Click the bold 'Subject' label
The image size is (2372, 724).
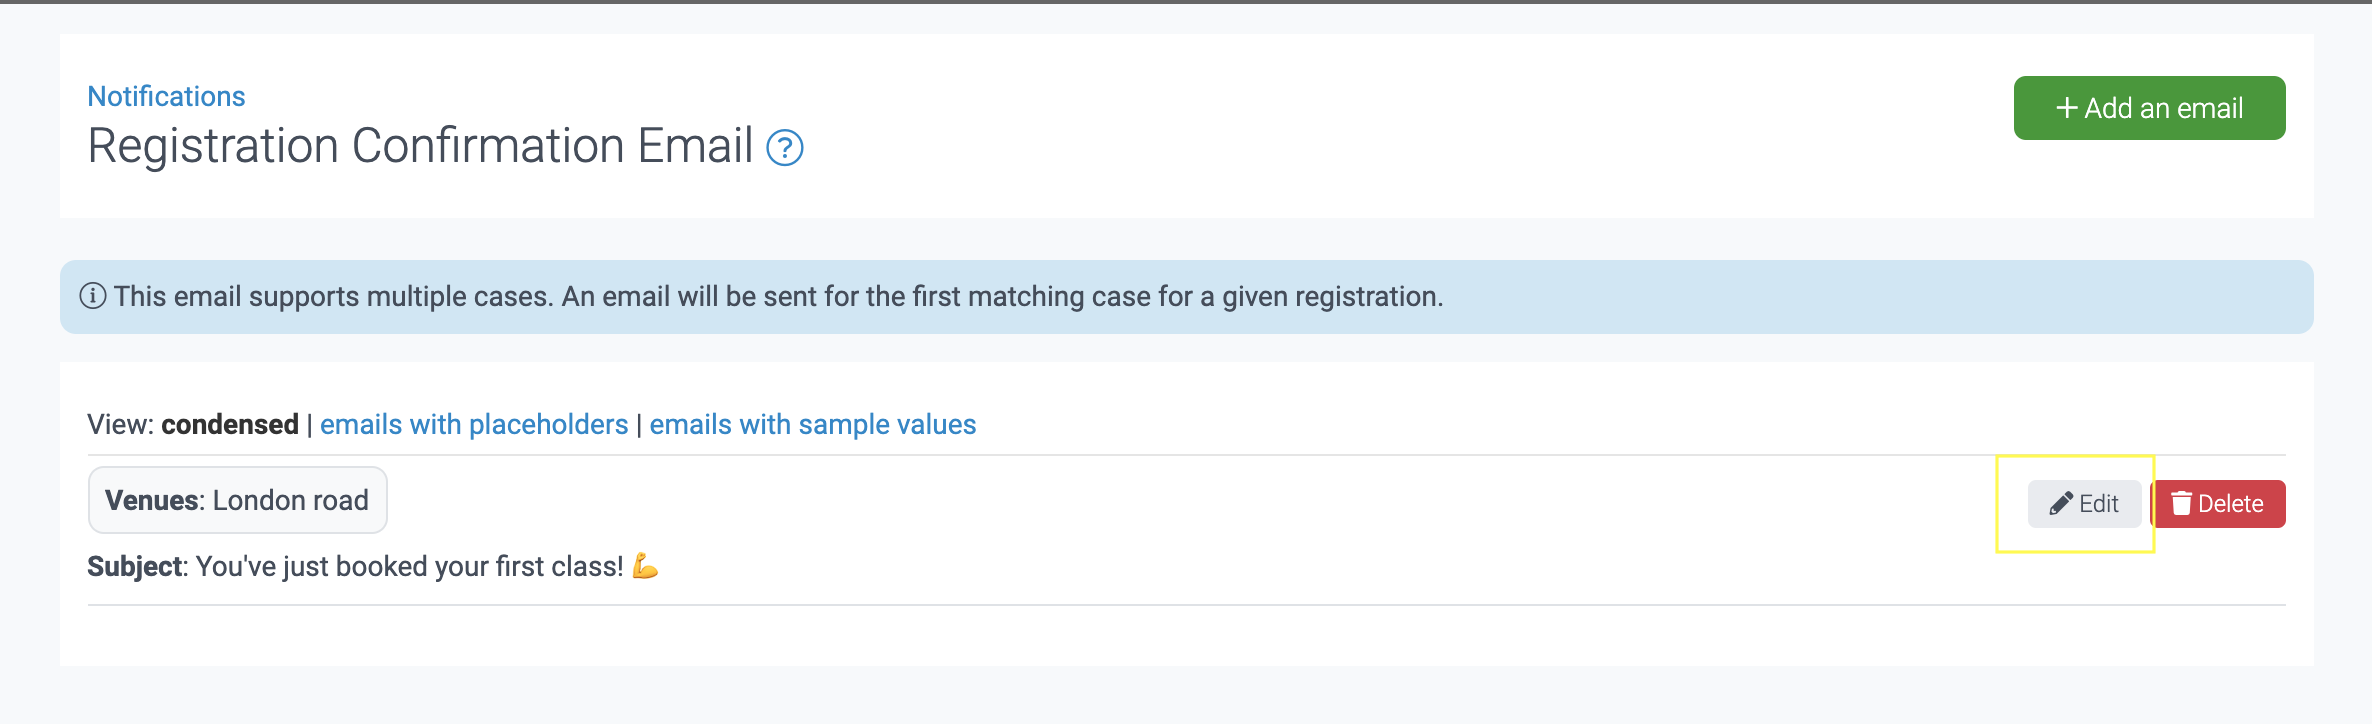[x=135, y=566]
